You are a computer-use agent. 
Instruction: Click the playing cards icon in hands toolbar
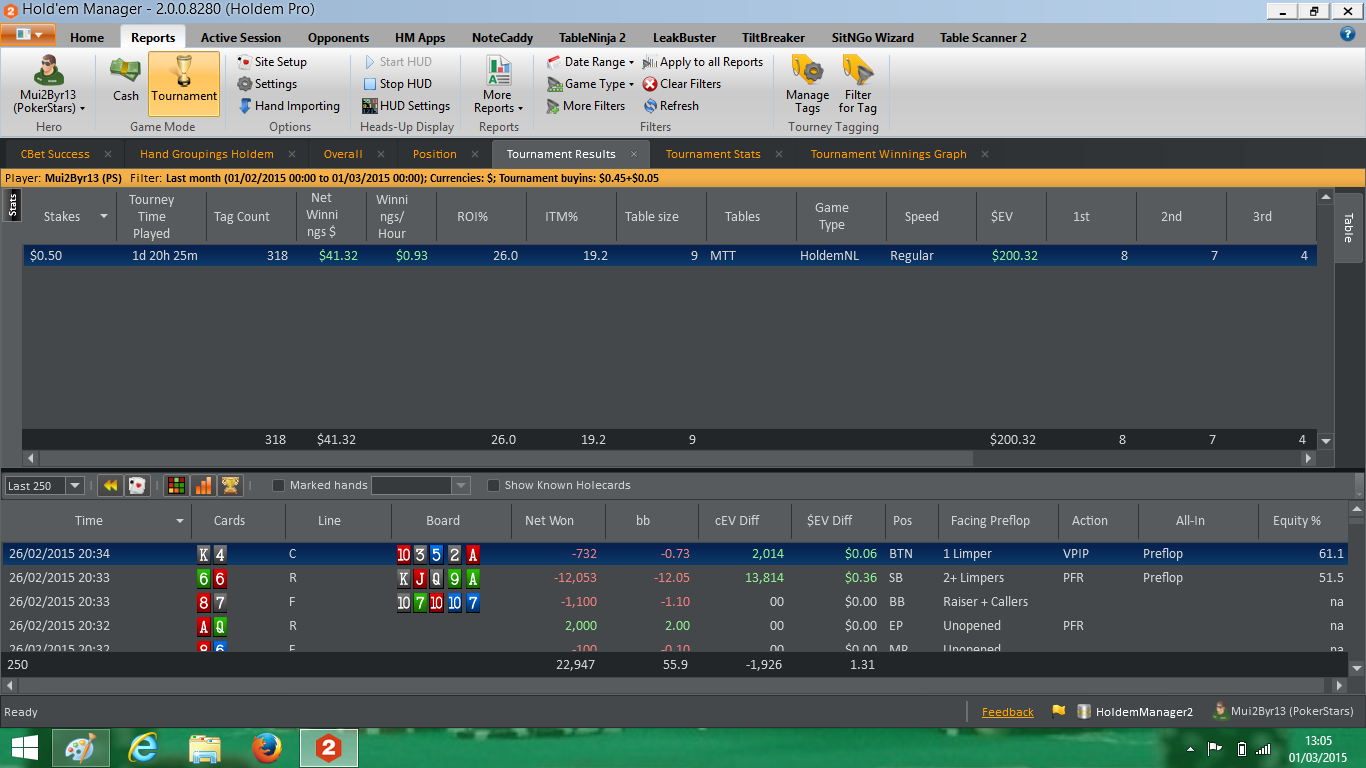(x=137, y=485)
